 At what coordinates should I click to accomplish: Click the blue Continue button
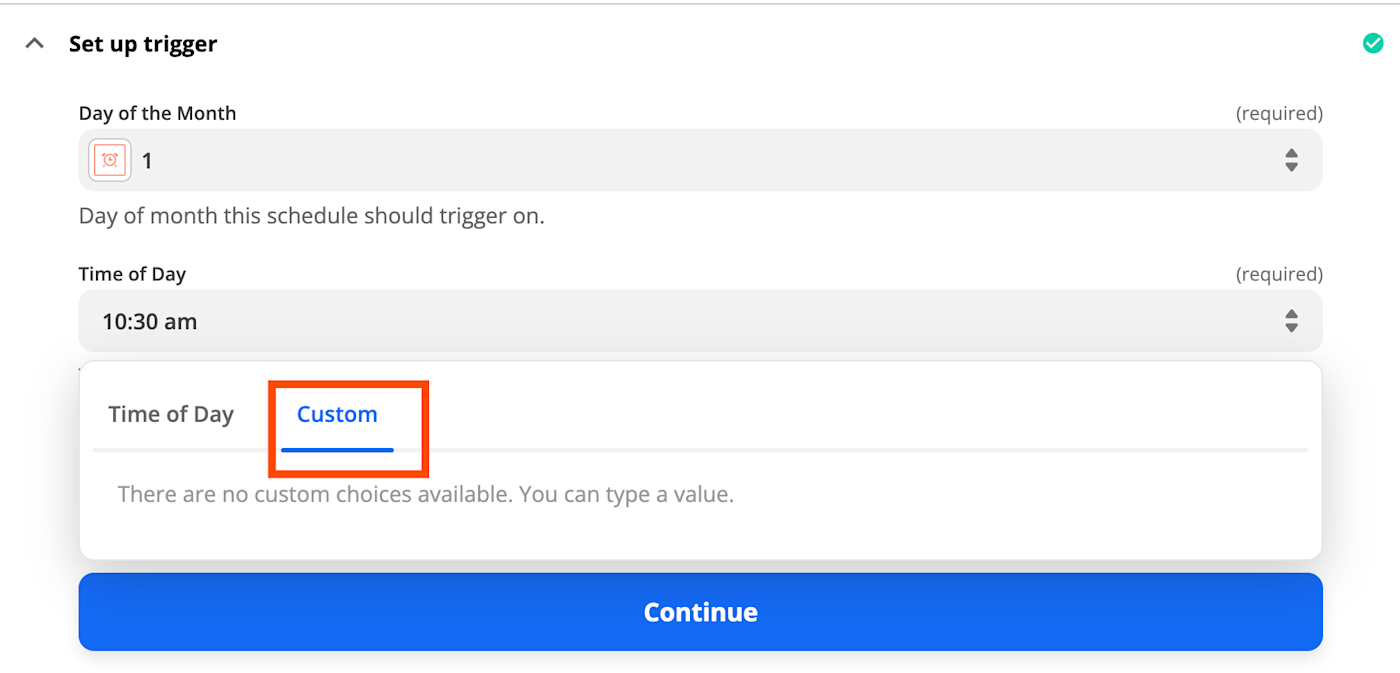700,612
